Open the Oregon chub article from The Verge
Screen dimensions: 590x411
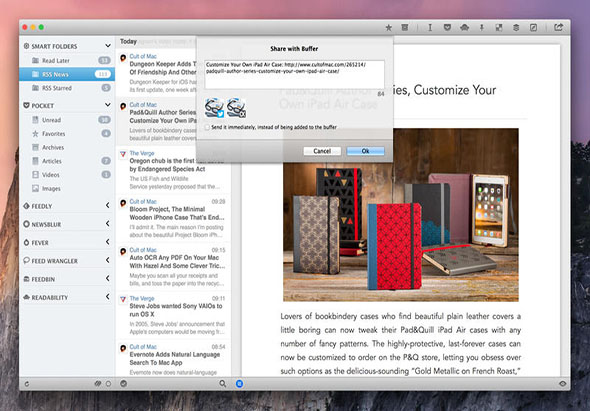pos(173,170)
